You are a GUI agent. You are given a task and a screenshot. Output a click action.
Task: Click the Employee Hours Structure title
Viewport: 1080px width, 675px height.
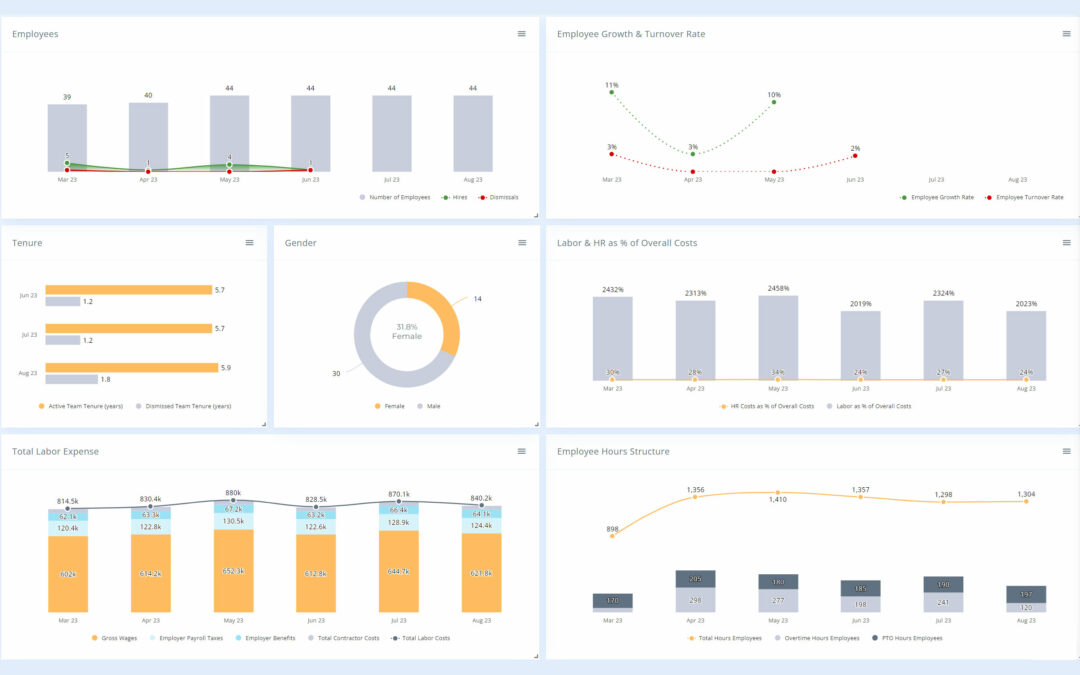click(613, 451)
